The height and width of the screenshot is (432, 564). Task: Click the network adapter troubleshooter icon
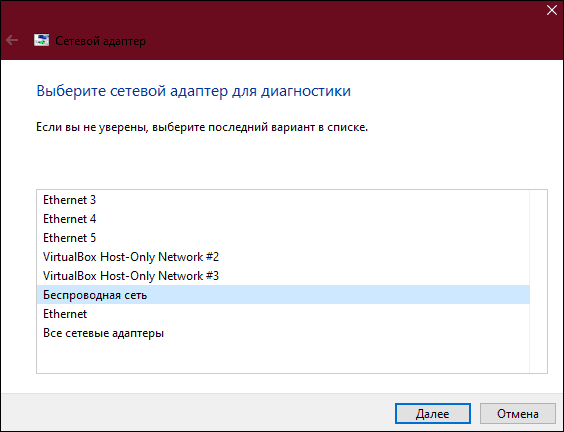point(41,40)
